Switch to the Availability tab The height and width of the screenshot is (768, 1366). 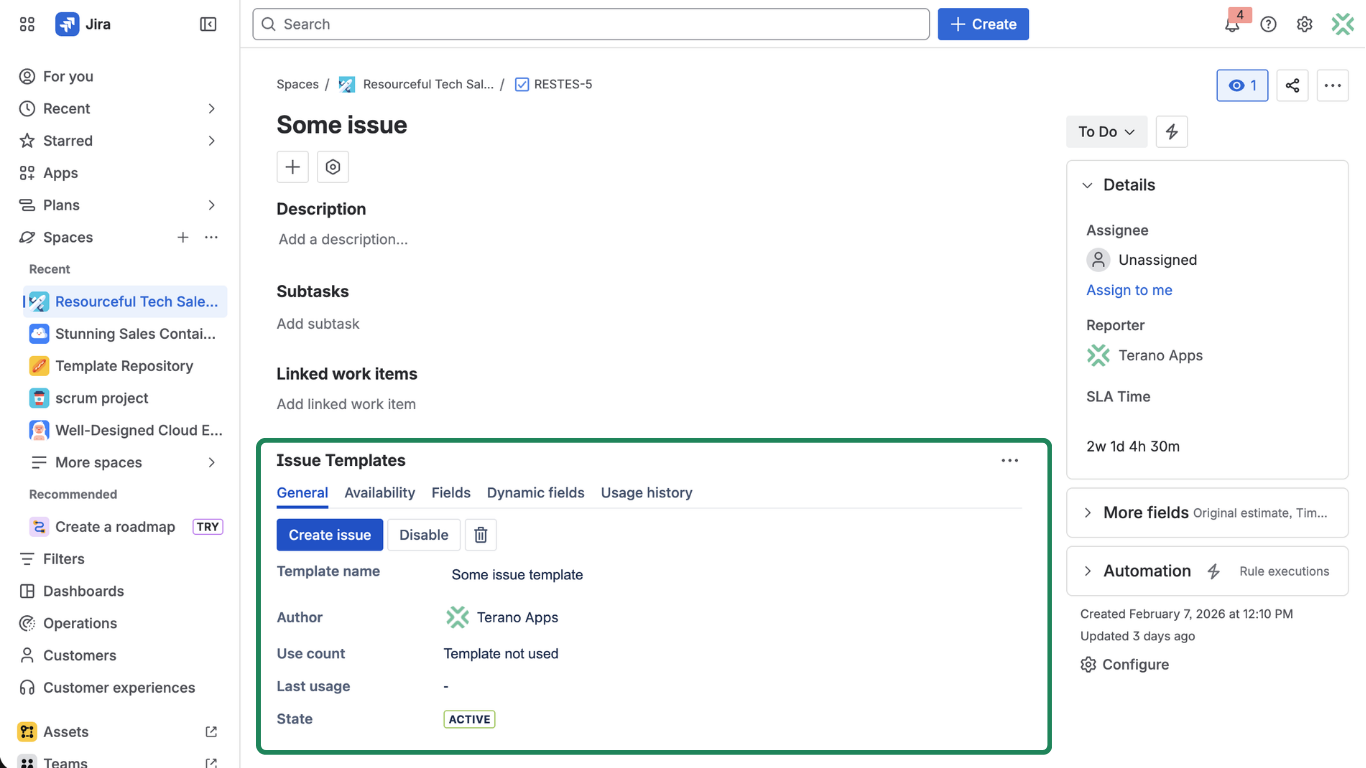click(379, 493)
